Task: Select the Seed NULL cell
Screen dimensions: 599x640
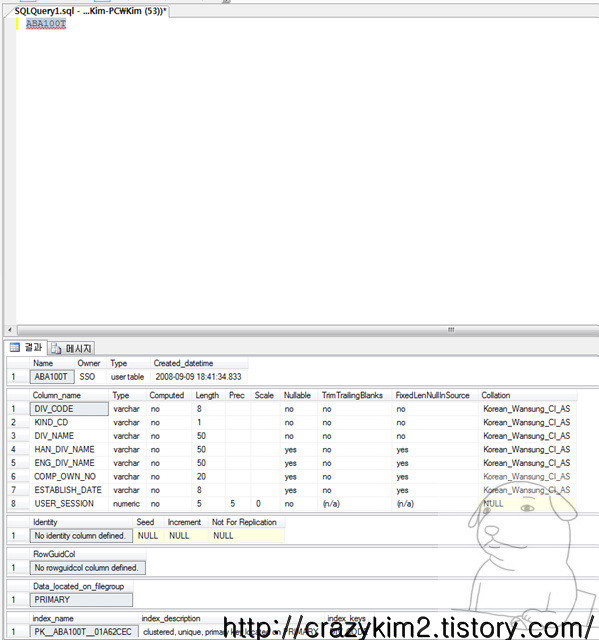Action: [149, 536]
